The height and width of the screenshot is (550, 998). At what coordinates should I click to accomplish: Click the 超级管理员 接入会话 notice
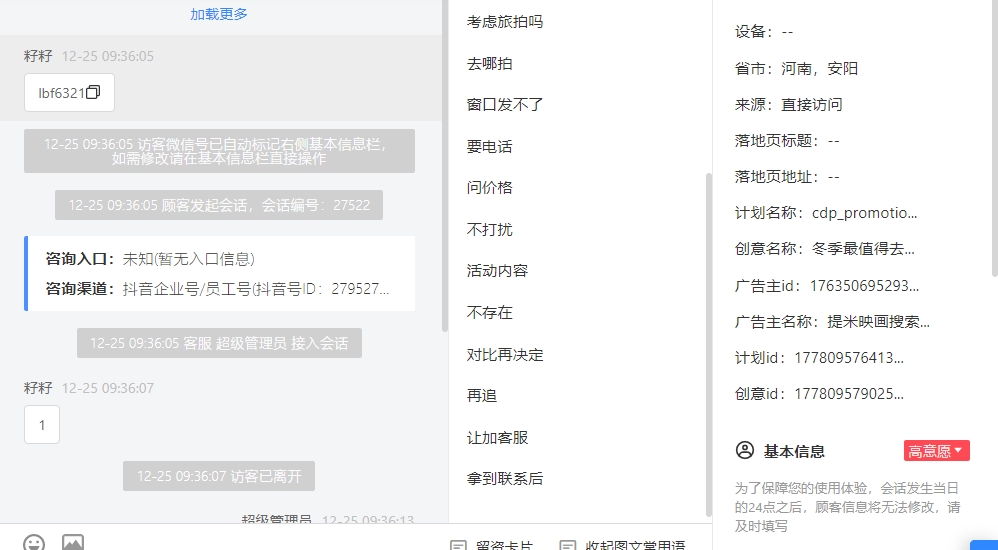[x=219, y=343]
